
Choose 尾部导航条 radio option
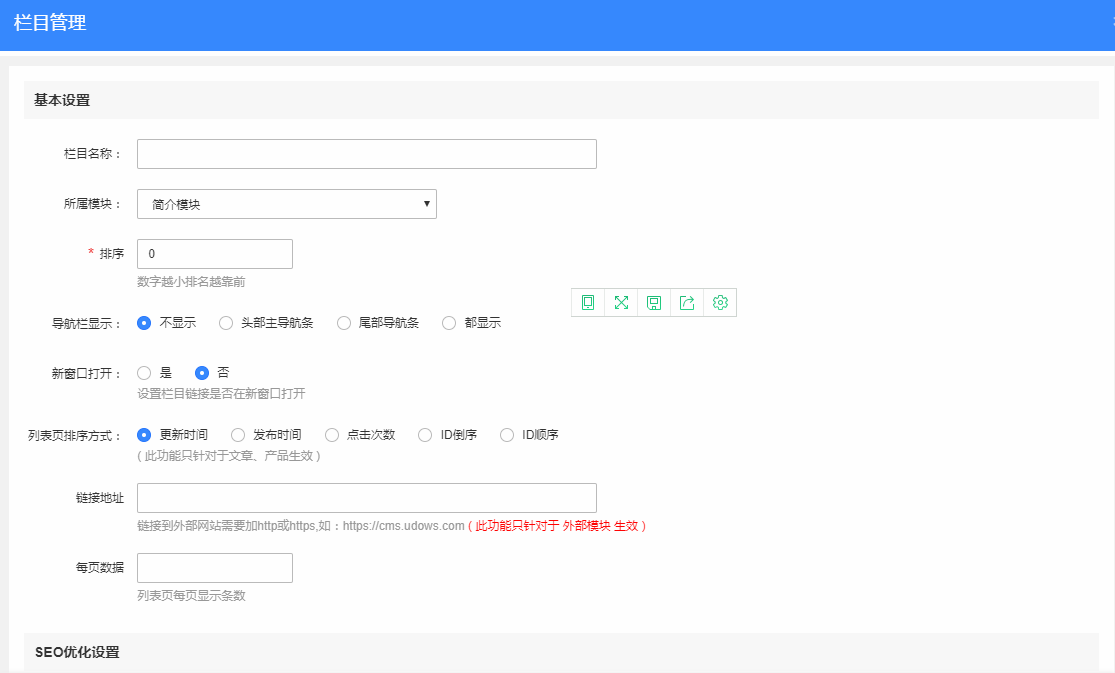click(344, 323)
